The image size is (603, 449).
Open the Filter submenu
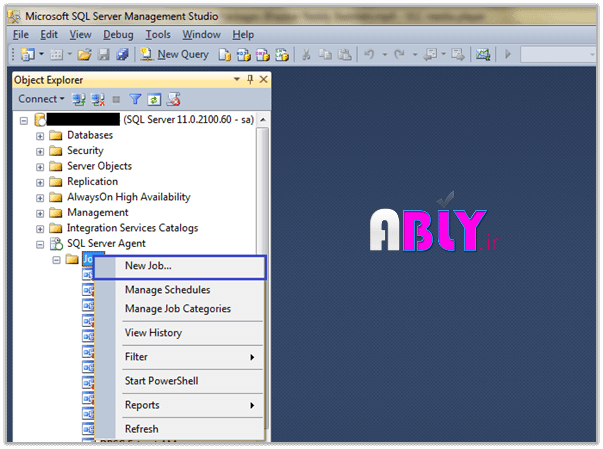tap(180, 357)
